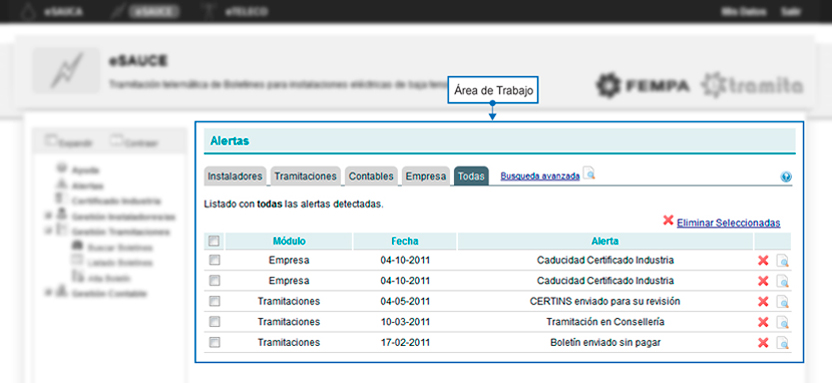Screen dimensions: 832x383
Task: View details of CERTINS enviado alert
Action: (783, 302)
